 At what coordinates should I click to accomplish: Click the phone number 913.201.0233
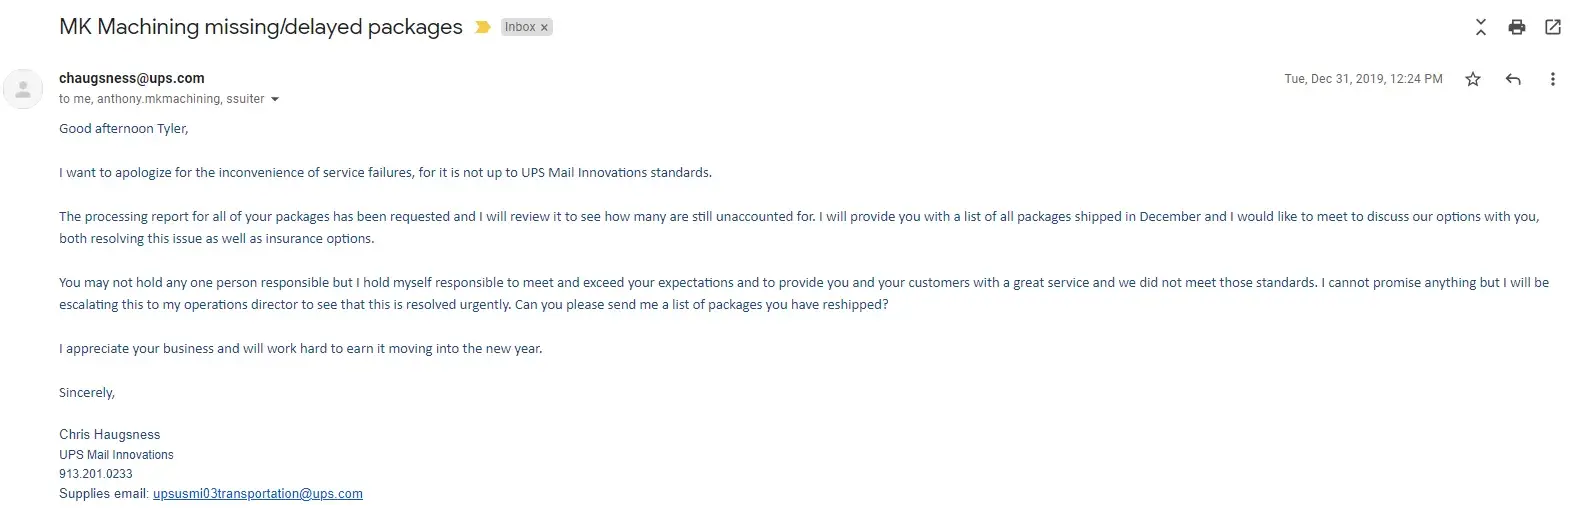click(x=95, y=474)
